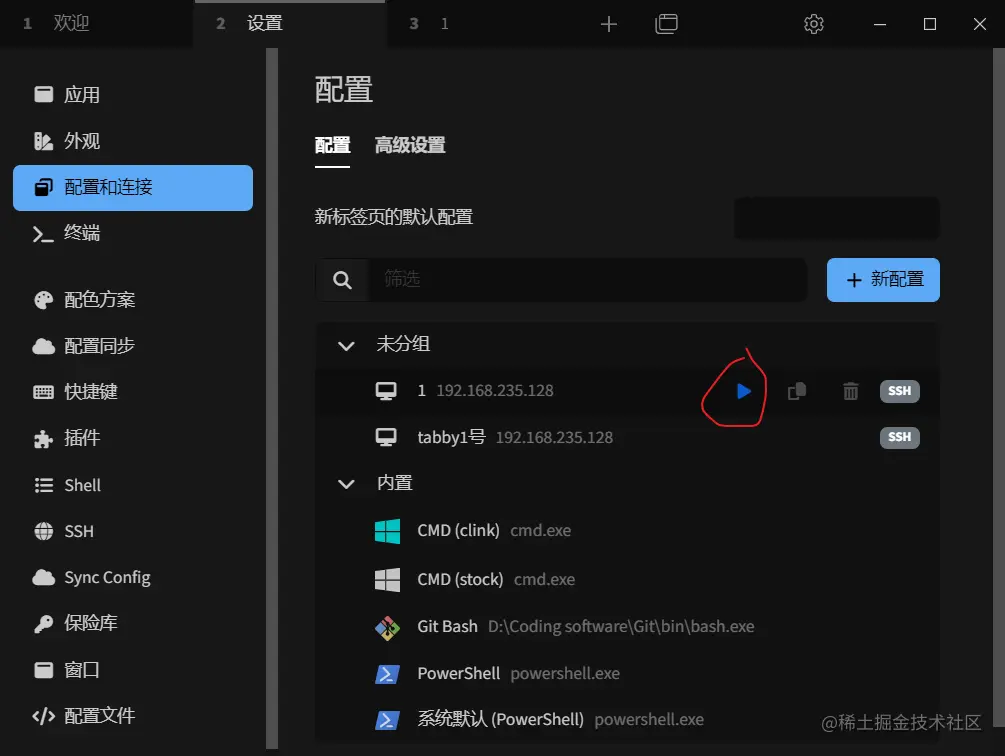Viewport: 1005px width, 756px height.
Task: Select Git Bash profile row
Action: [x=628, y=627]
